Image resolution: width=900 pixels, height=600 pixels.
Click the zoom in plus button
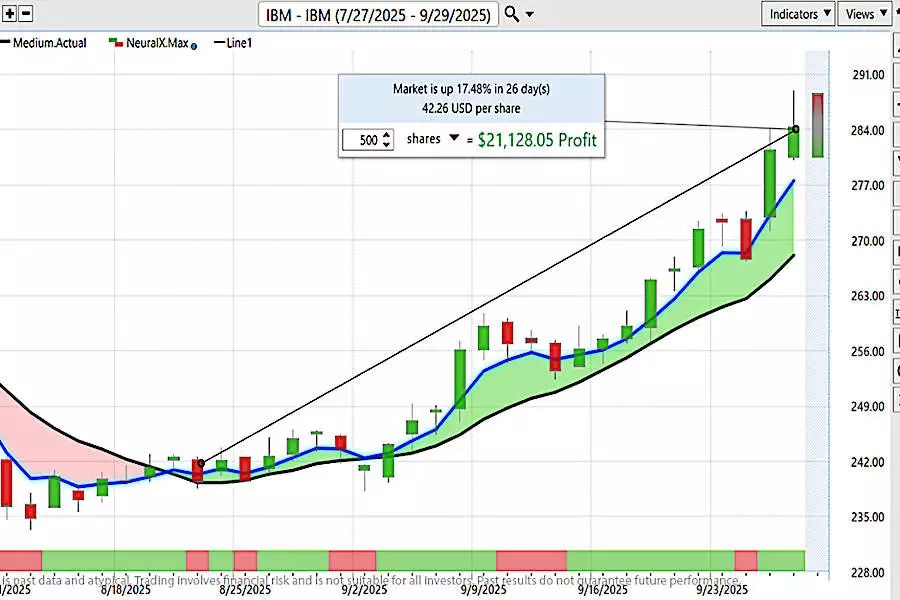pos(10,14)
